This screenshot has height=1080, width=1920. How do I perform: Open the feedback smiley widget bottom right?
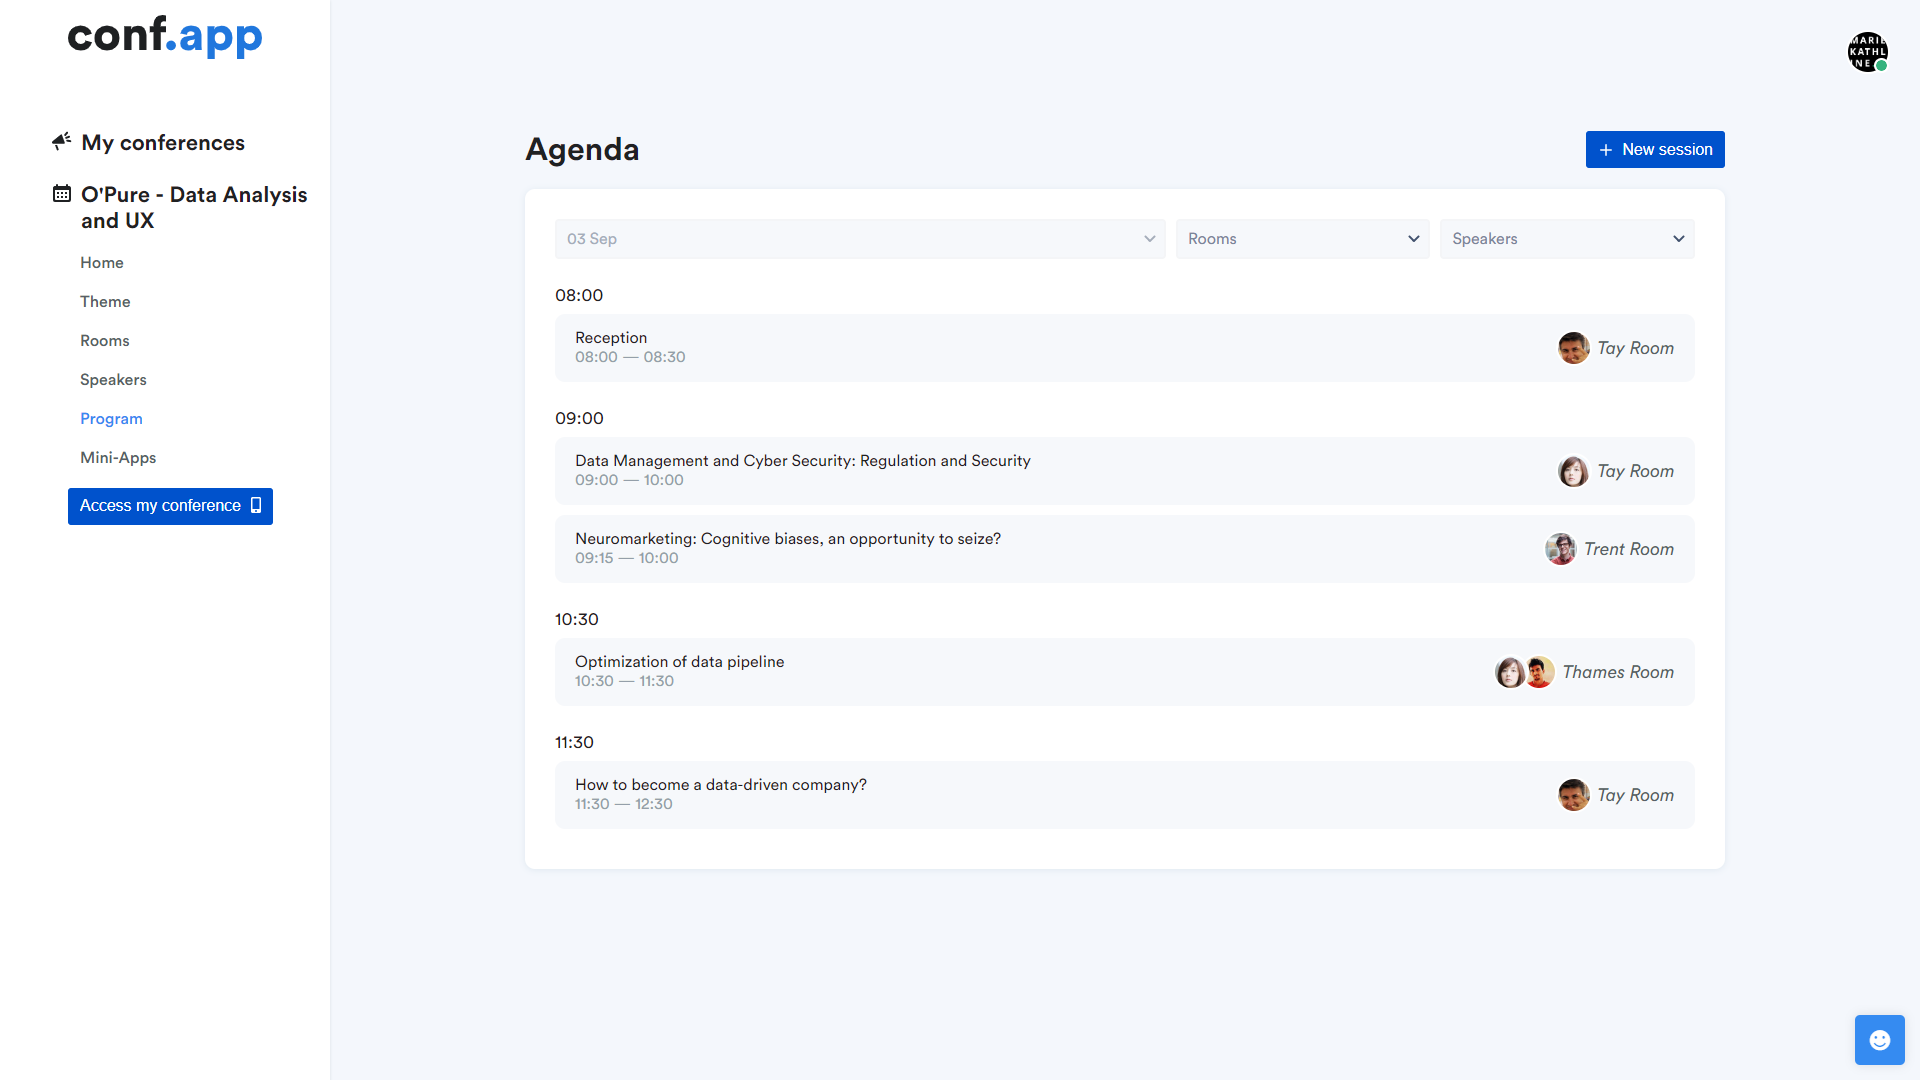[x=1879, y=1039]
